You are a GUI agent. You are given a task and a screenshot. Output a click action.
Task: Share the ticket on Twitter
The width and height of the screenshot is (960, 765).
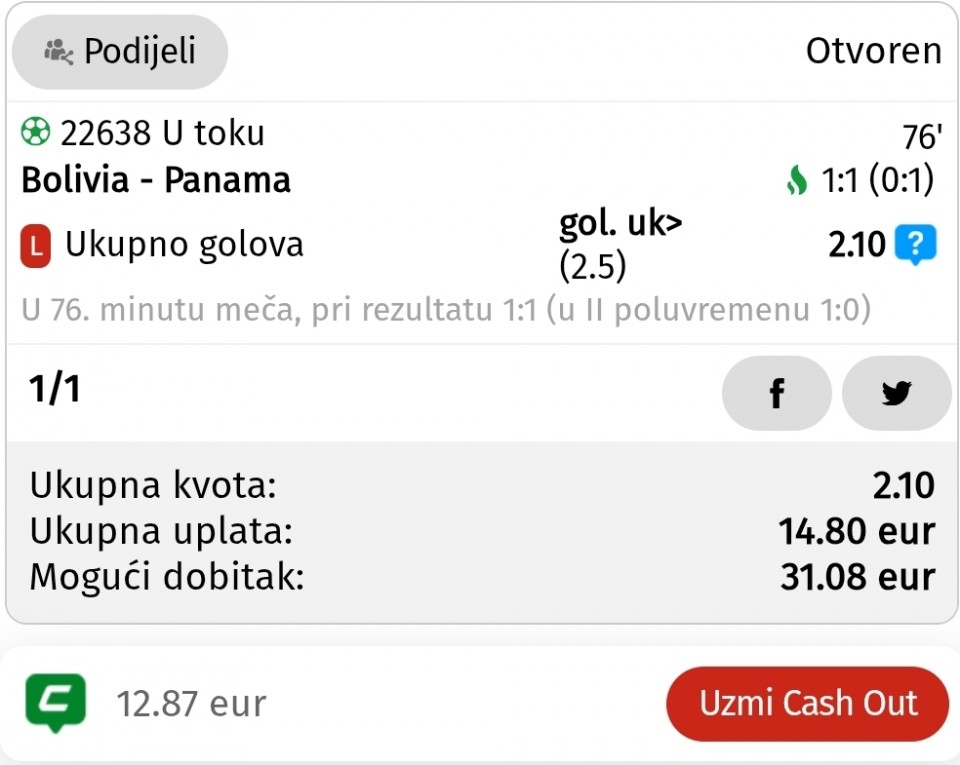coord(896,393)
